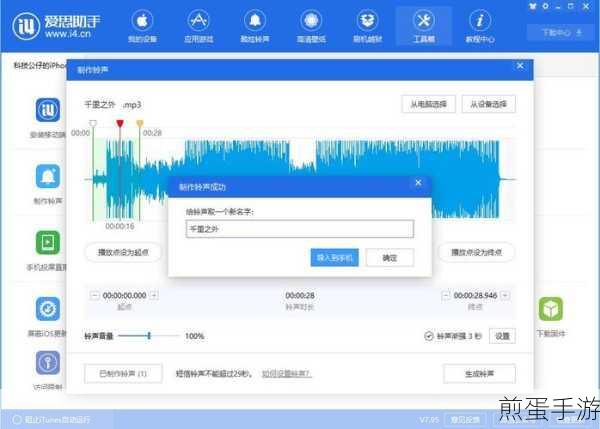Switch to the Apps & Games tab
The height and width of the screenshot is (429, 600).
point(198,26)
